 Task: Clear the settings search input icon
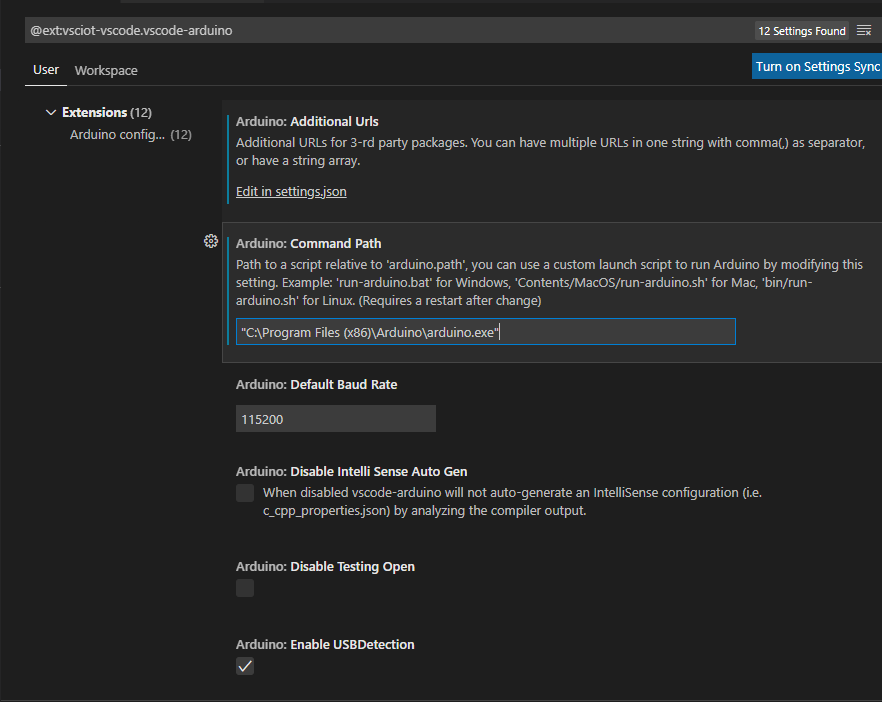864,30
